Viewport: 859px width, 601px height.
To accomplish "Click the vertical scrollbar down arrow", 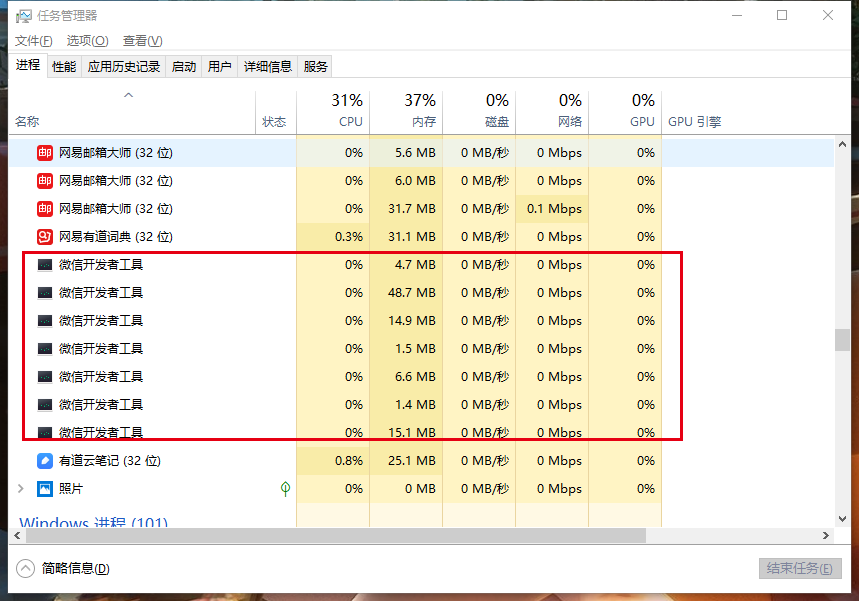I will [x=842, y=519].
